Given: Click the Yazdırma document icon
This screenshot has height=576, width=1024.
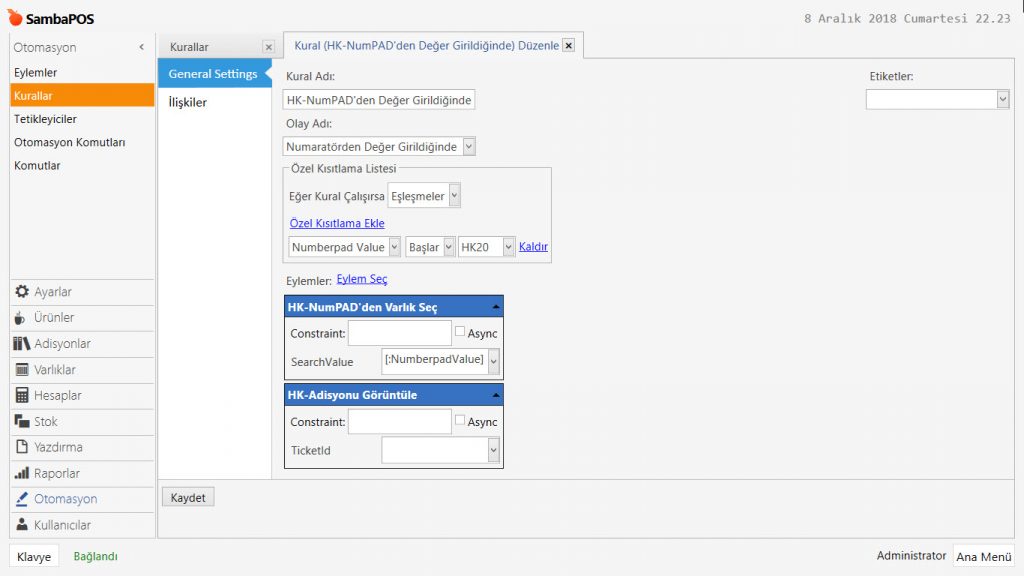Looking at the screenshot, I should click(22, 448).
